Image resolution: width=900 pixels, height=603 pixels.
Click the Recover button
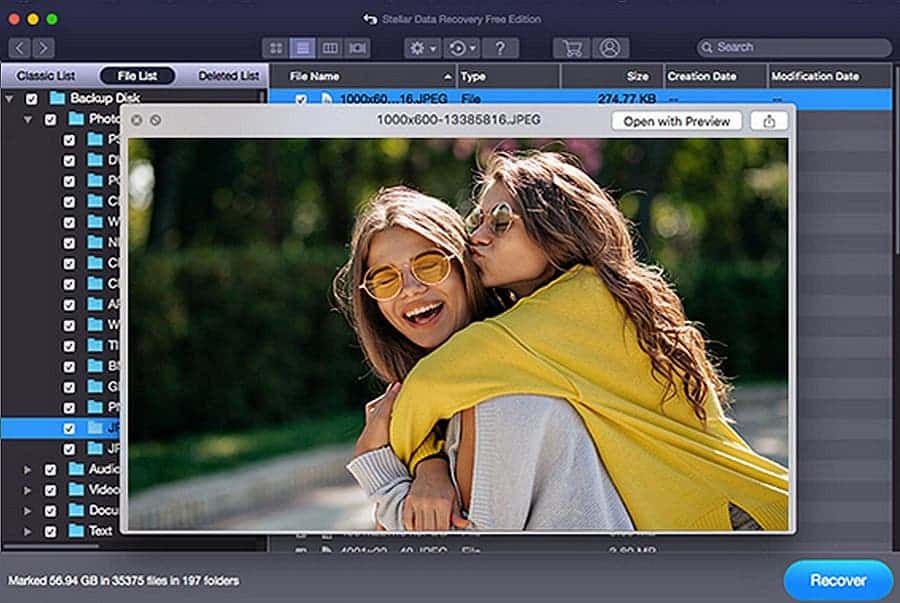[x=838, y=580]
